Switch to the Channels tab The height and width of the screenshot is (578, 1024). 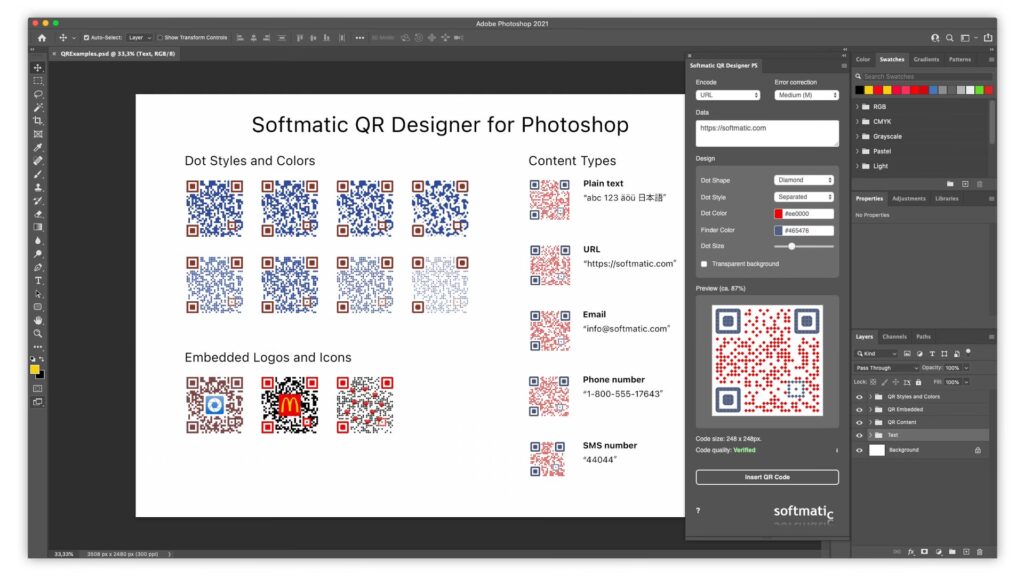894,336
